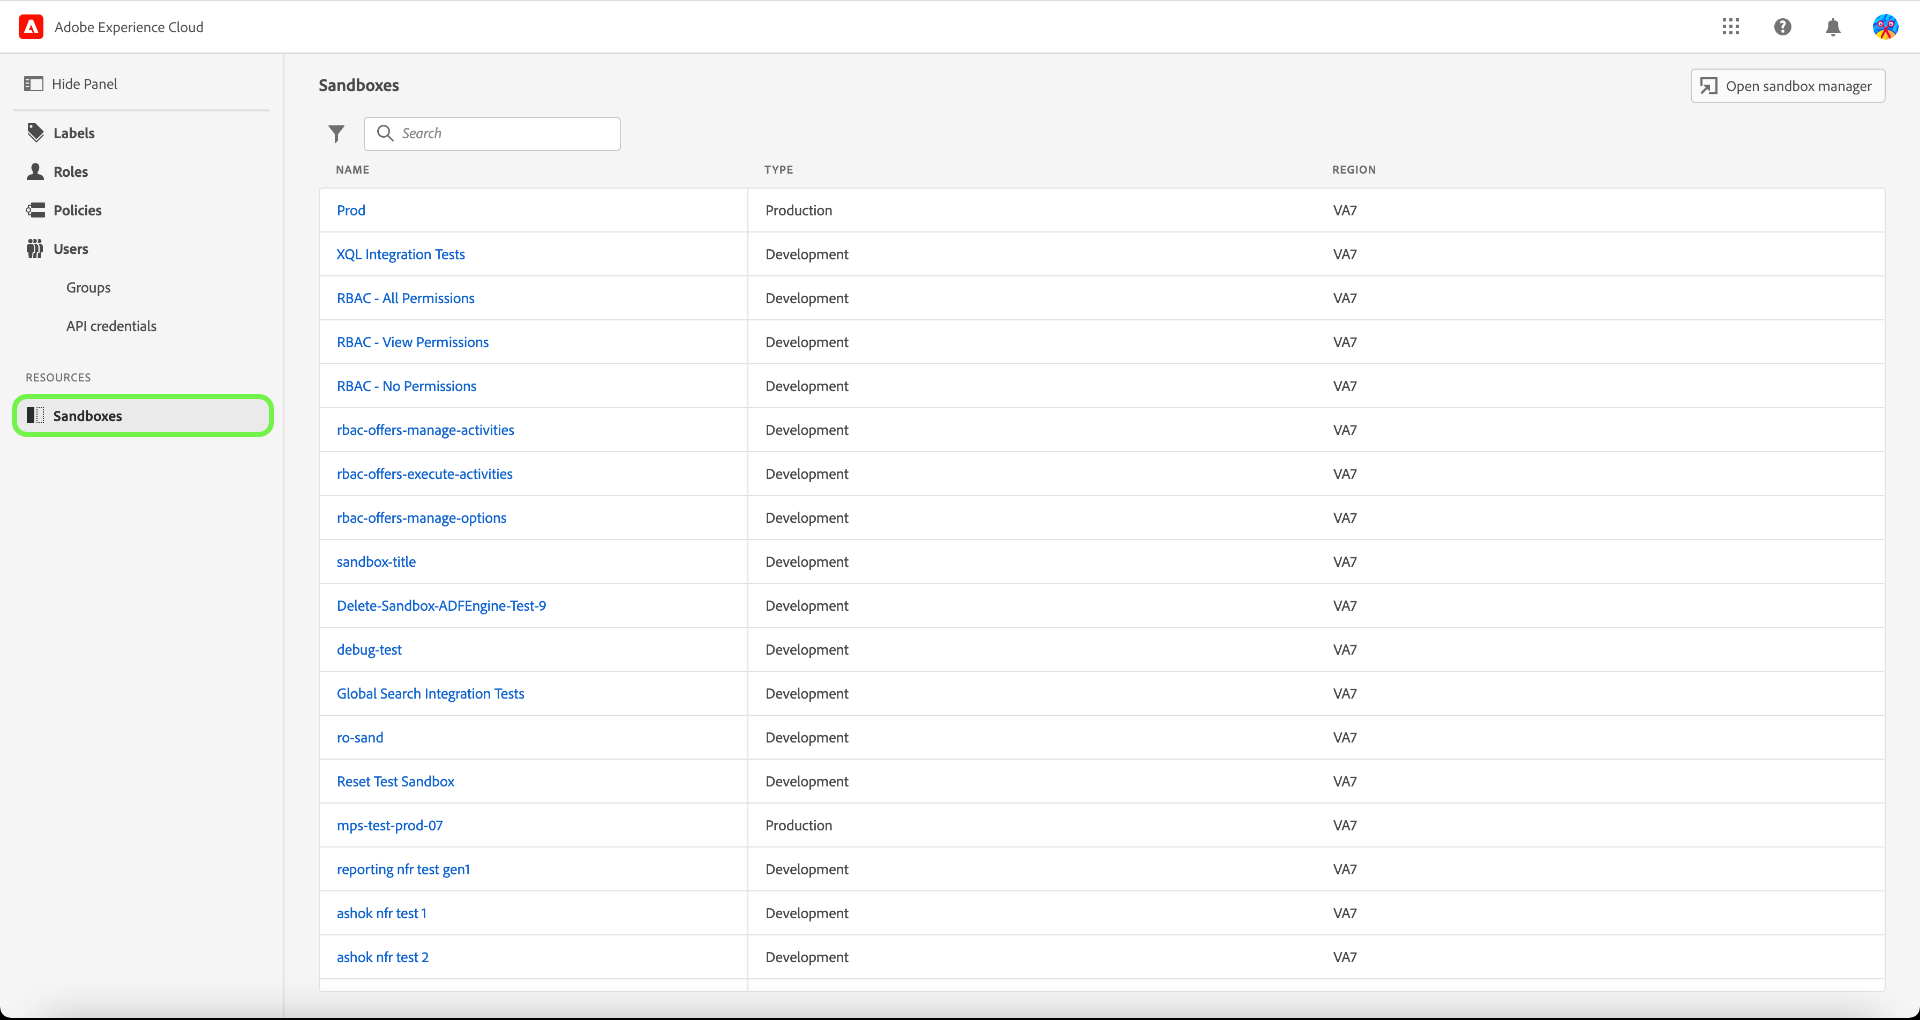Open the user profile avatar

coord(1885,26)
